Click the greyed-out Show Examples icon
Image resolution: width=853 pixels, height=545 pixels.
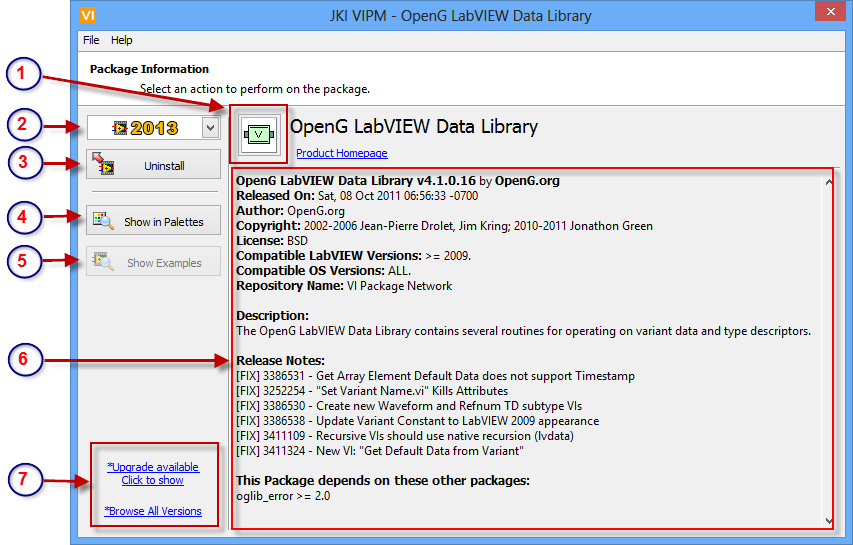tap(102, 263)
